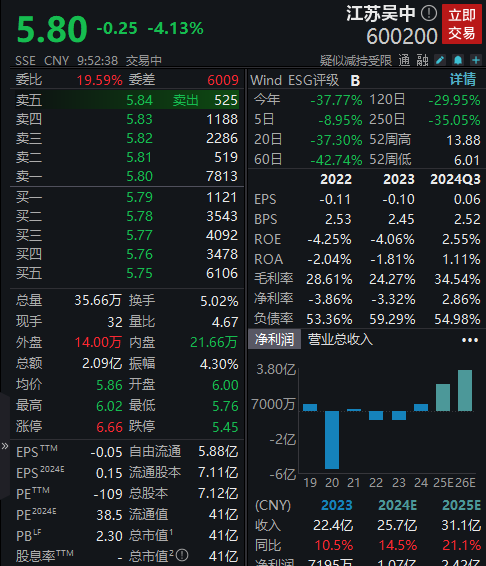Click the 总量 value 35.66万

pos(98,300)
